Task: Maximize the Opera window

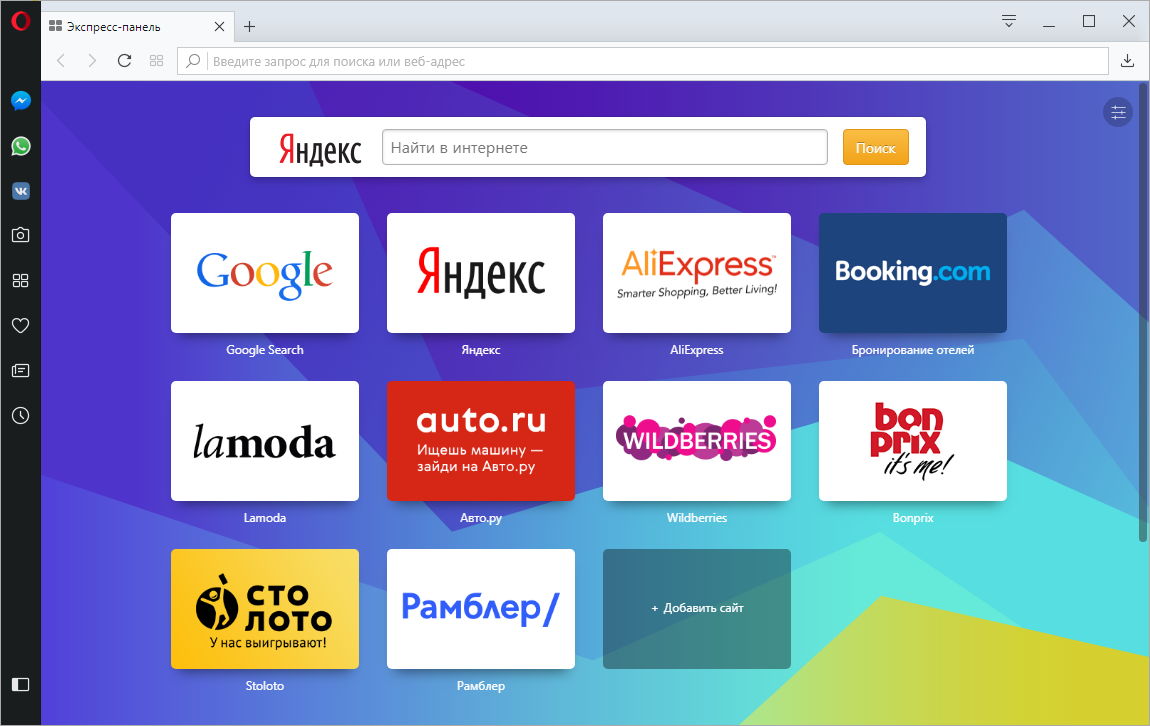Action: pos(1089,21)
